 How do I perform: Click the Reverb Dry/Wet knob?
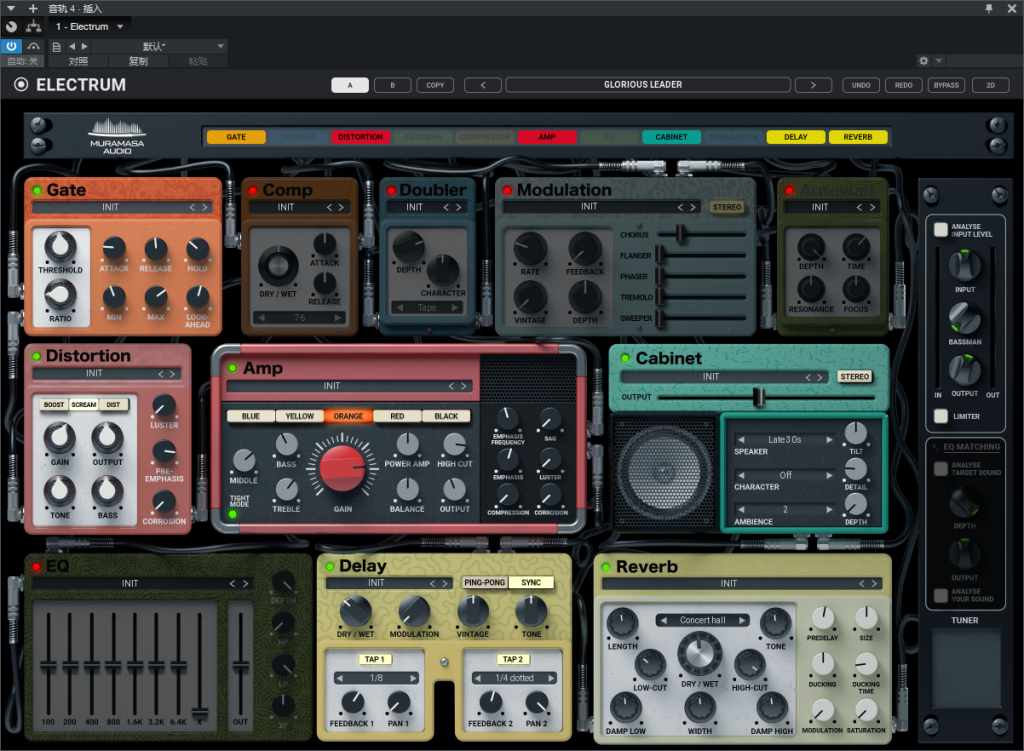(699, 655)
